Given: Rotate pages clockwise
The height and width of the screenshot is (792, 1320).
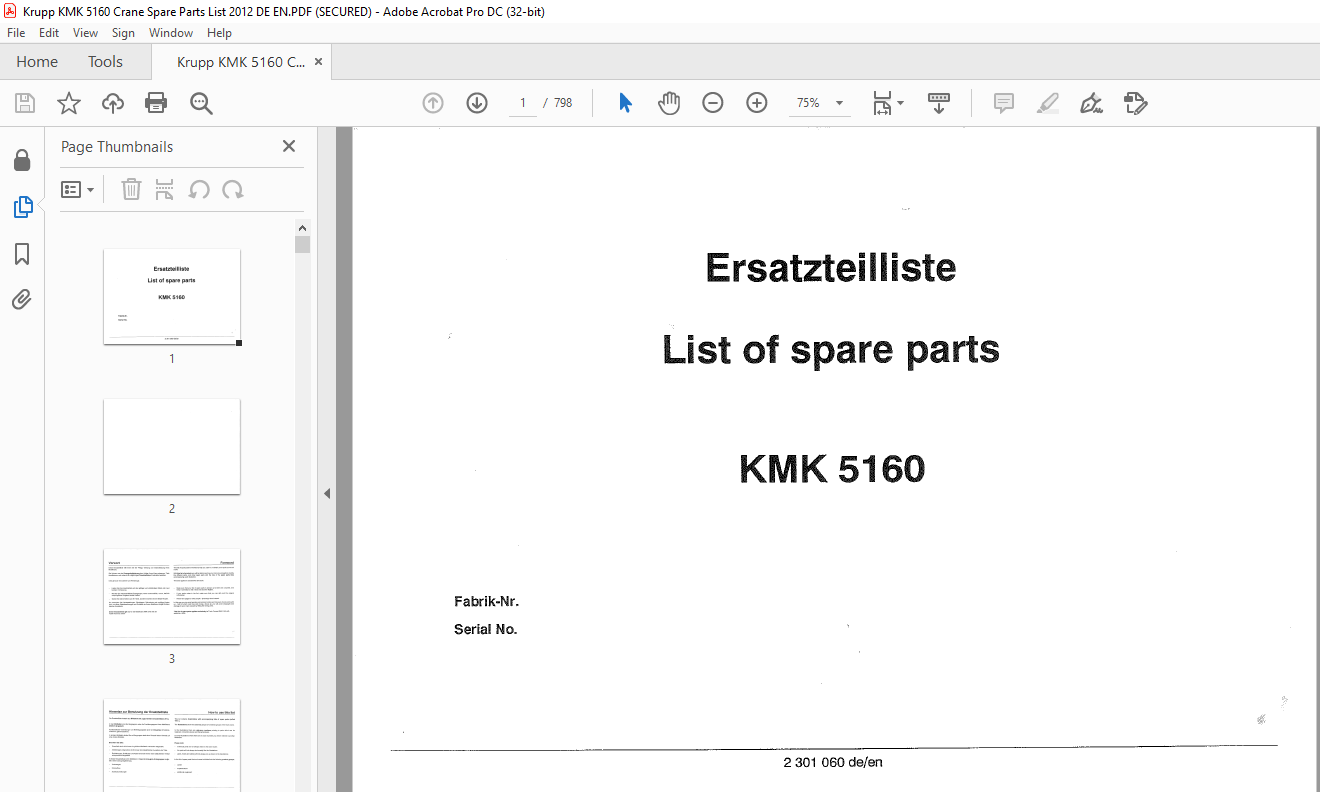Looking at the screenshot, I should [233, 189].
